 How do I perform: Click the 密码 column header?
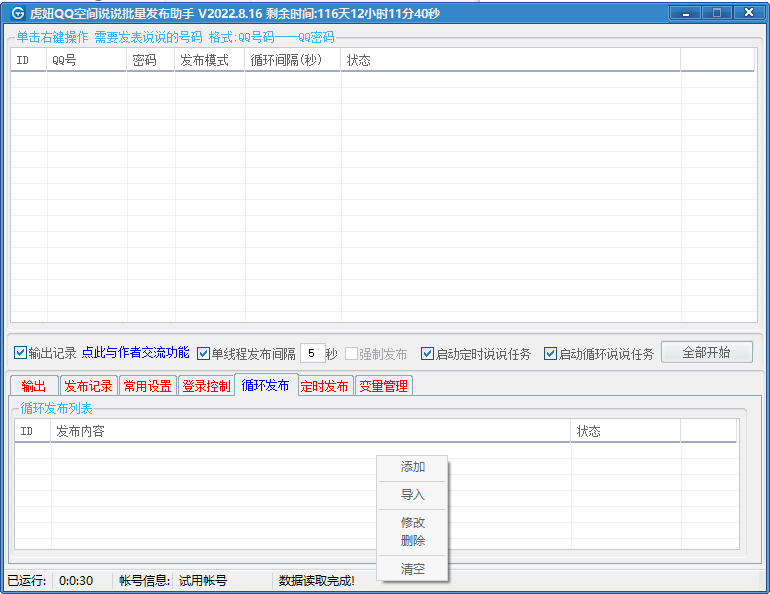(151, 60)
